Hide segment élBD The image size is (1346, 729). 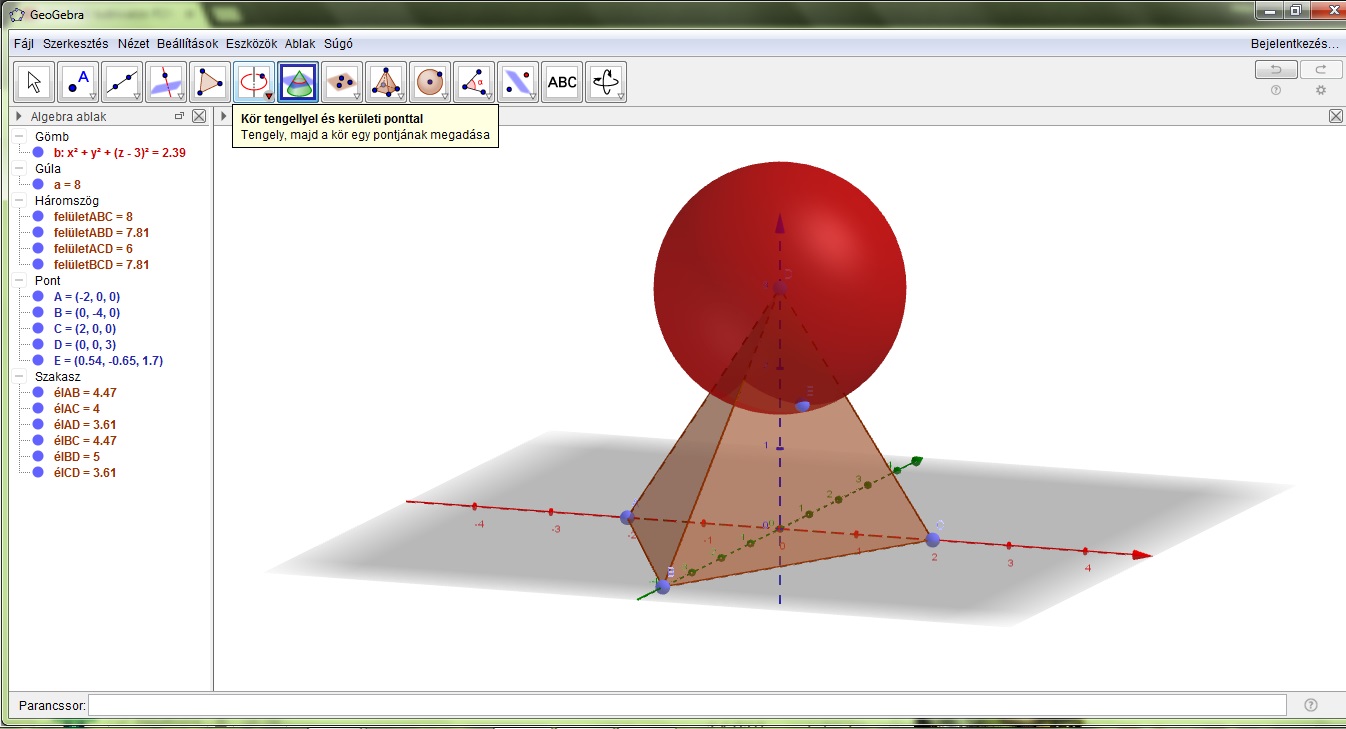pyautogui.click(x=38, y=457)
